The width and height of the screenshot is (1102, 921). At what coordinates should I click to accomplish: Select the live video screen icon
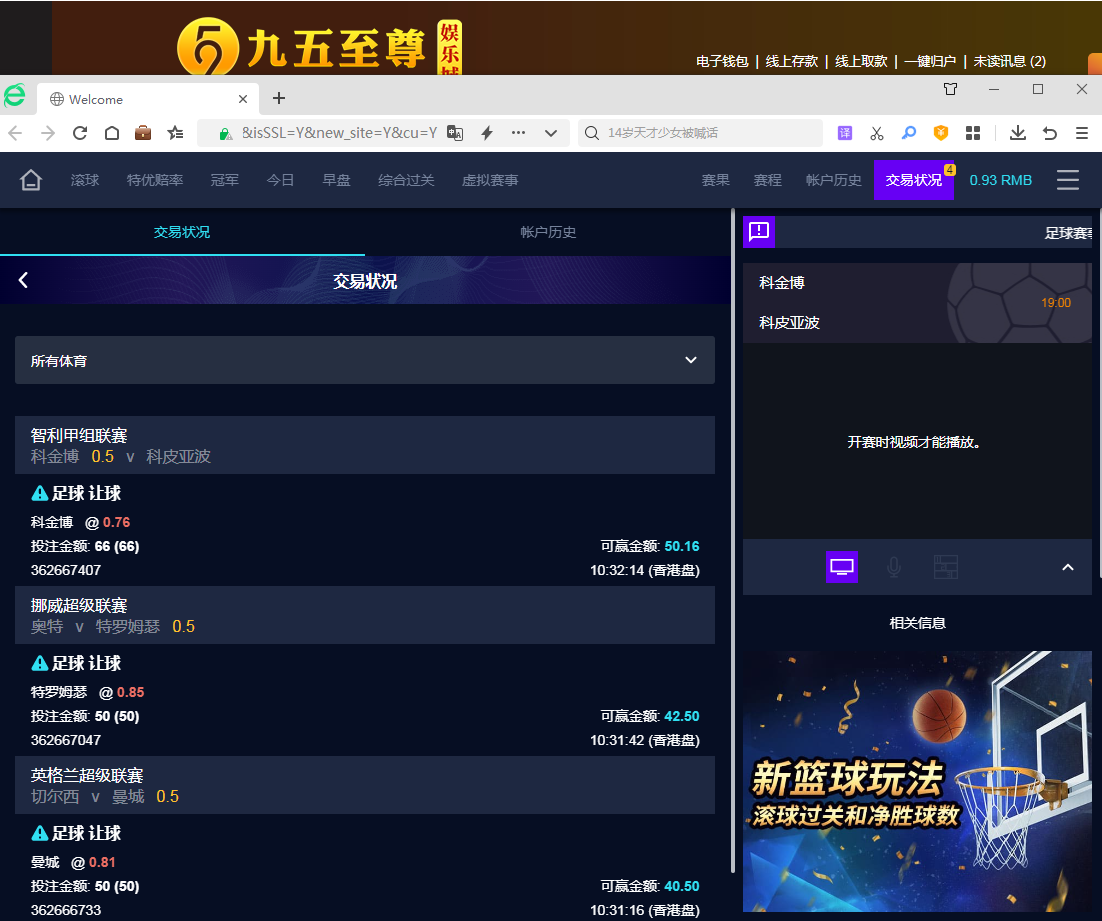[x=842, y=567]
